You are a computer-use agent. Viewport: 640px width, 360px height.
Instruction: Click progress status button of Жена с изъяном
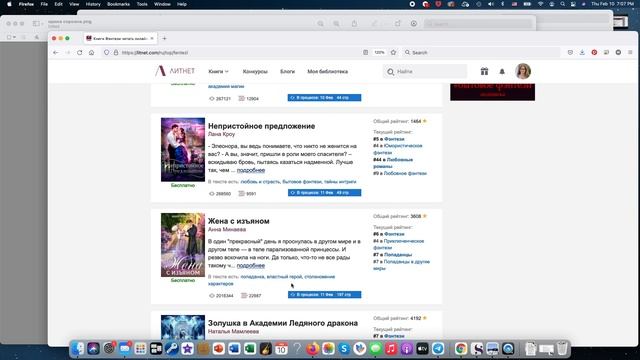(324, 295)
